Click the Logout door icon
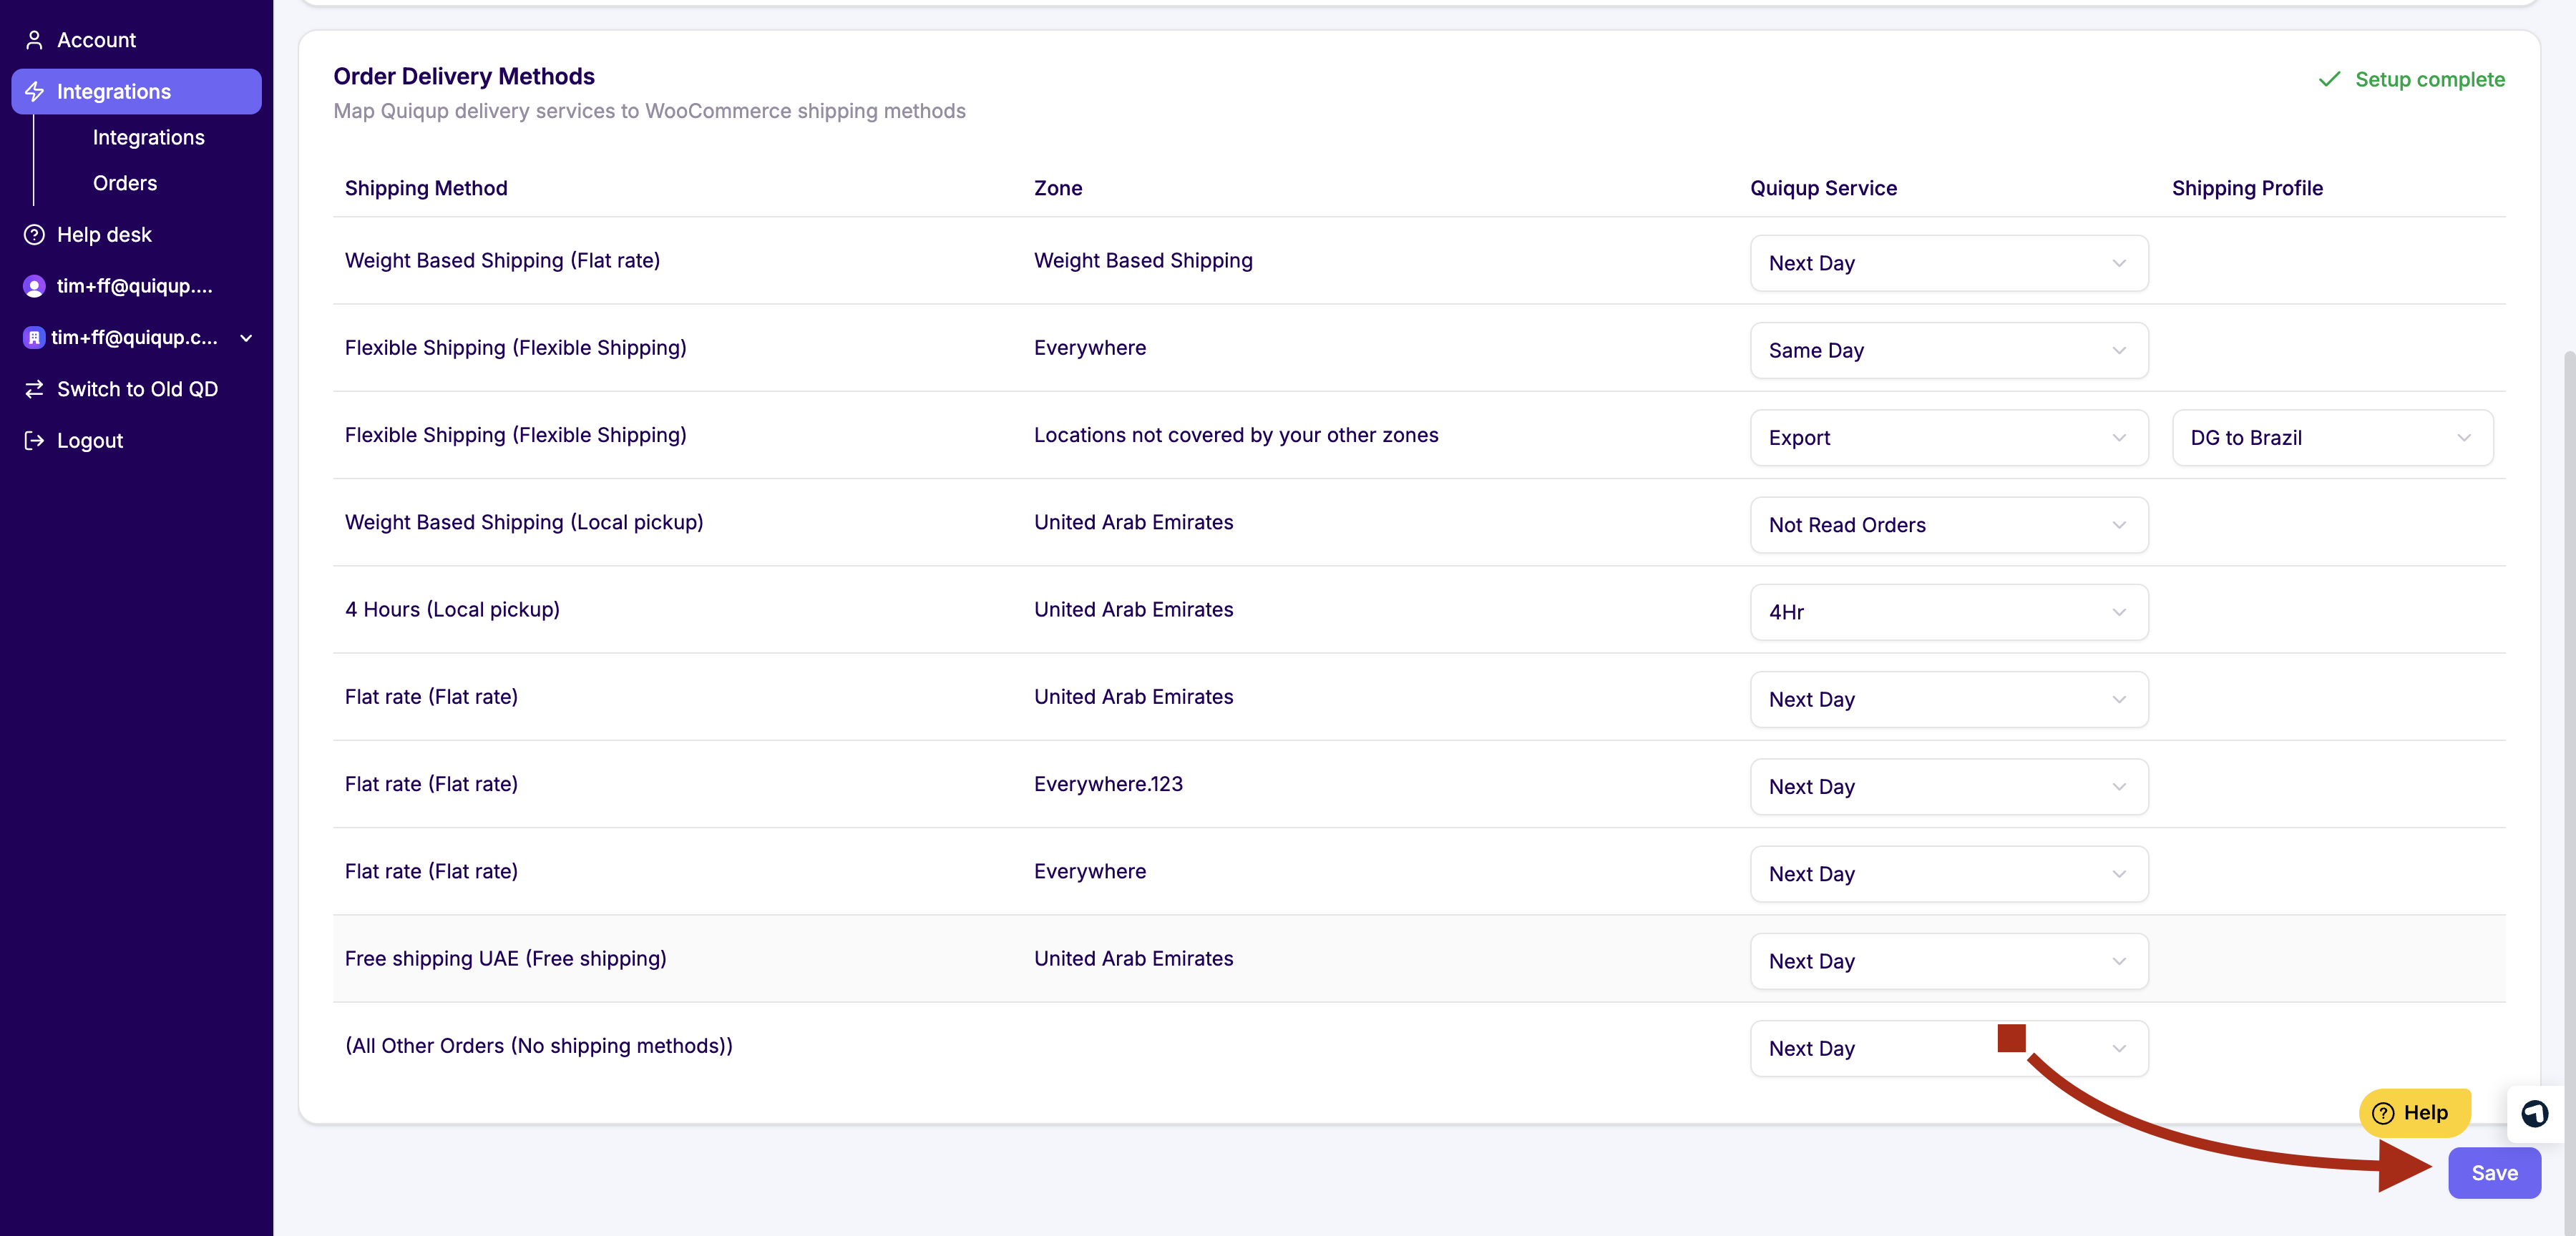This screenshot has width=2576, height=1236. click(34, 440)
